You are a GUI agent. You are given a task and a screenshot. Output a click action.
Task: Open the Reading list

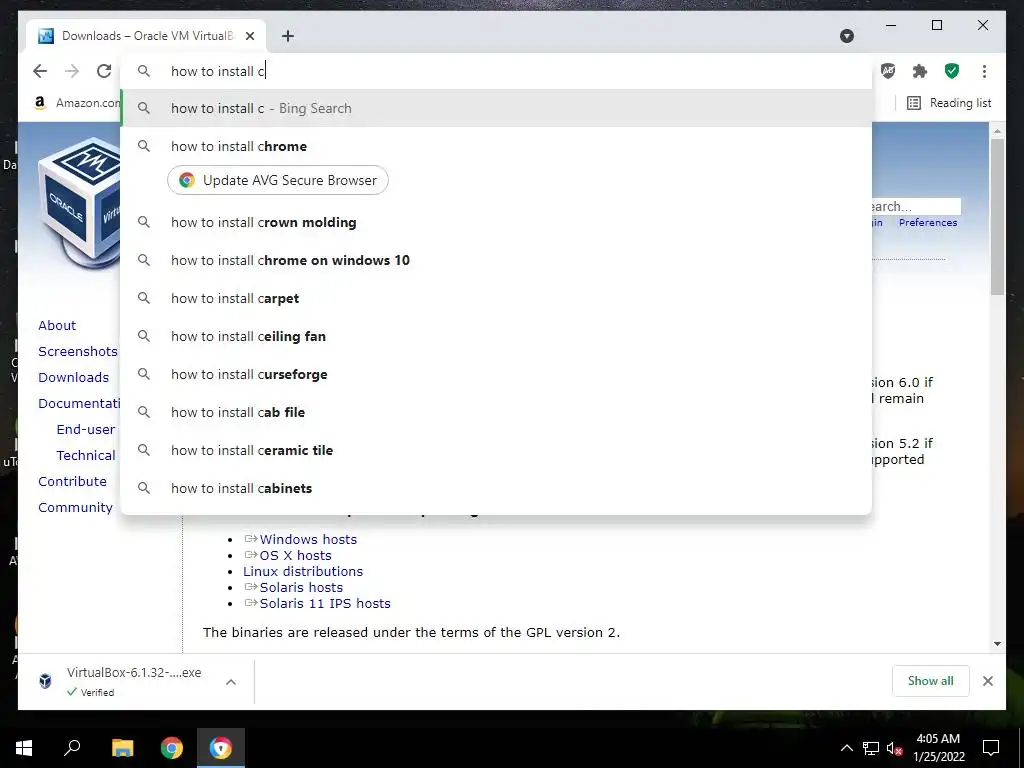(x=949, y=103)
